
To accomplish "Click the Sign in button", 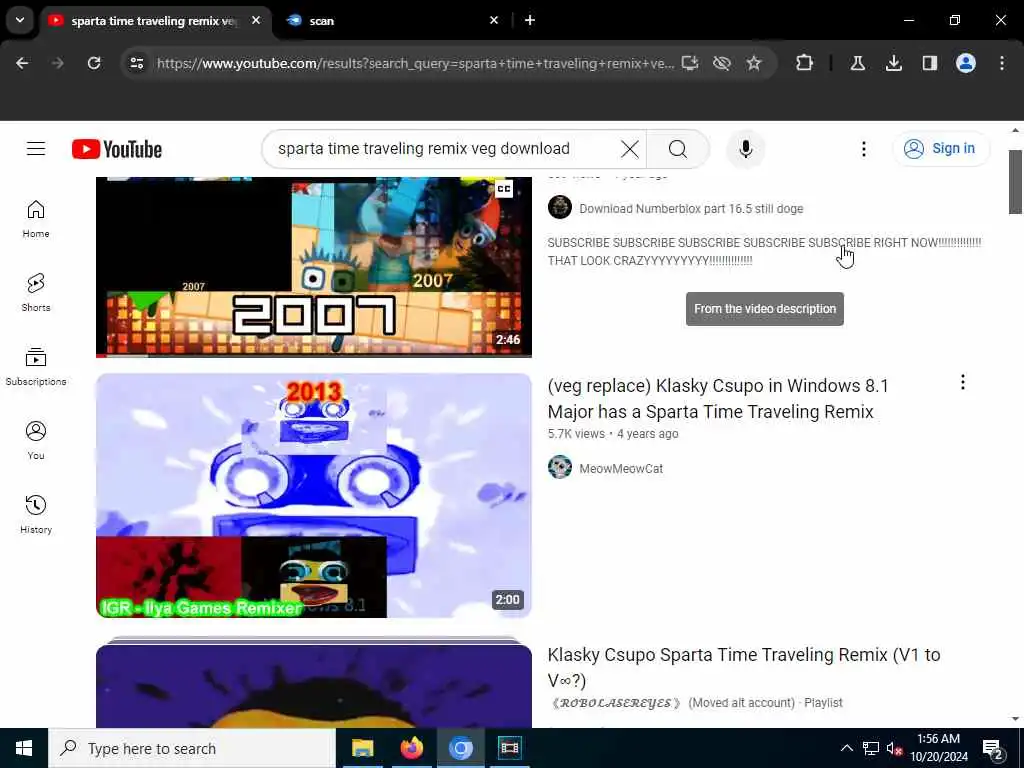I will tap(941, 149).
